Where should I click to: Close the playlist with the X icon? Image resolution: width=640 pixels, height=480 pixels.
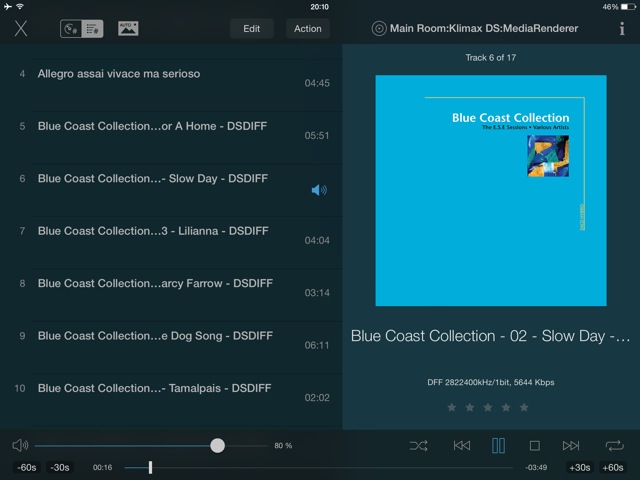point(21,29)
